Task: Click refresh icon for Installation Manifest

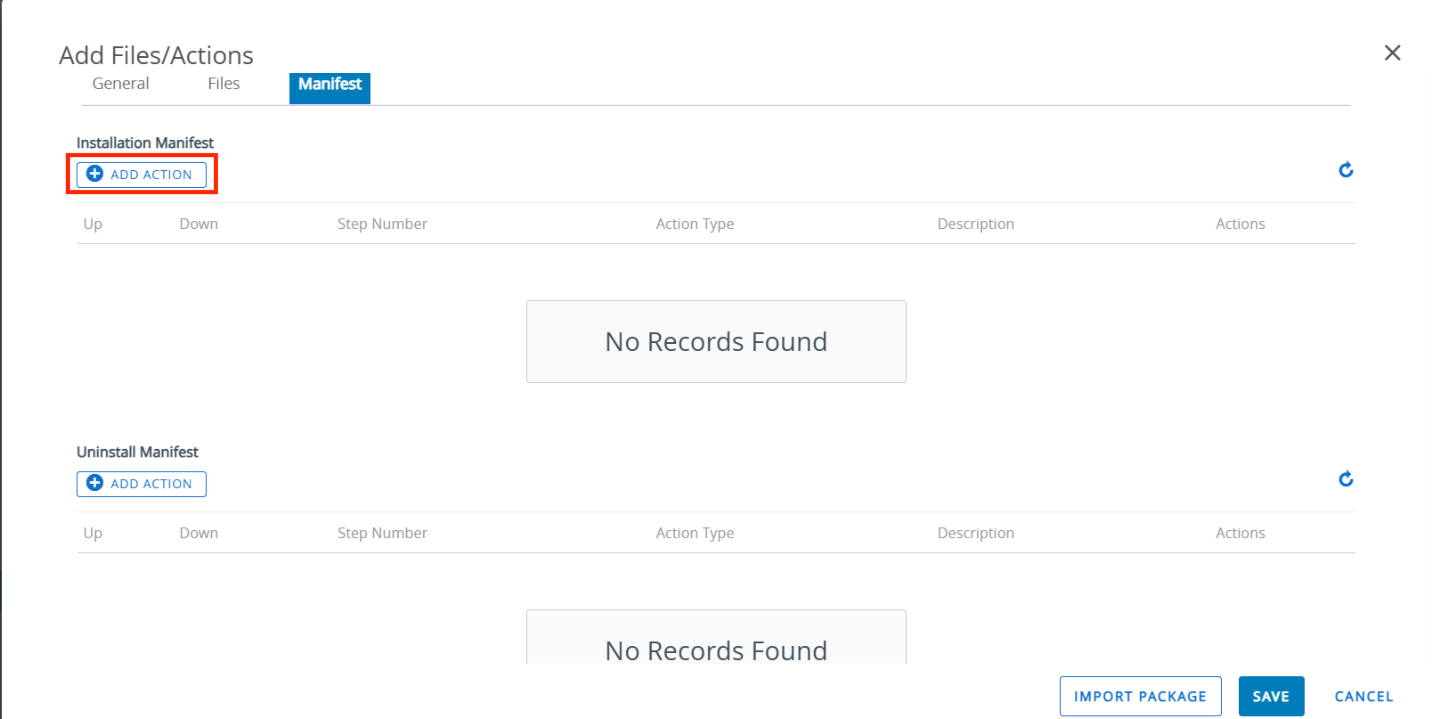Action: pyautogui.click(x=1346, y=170)
